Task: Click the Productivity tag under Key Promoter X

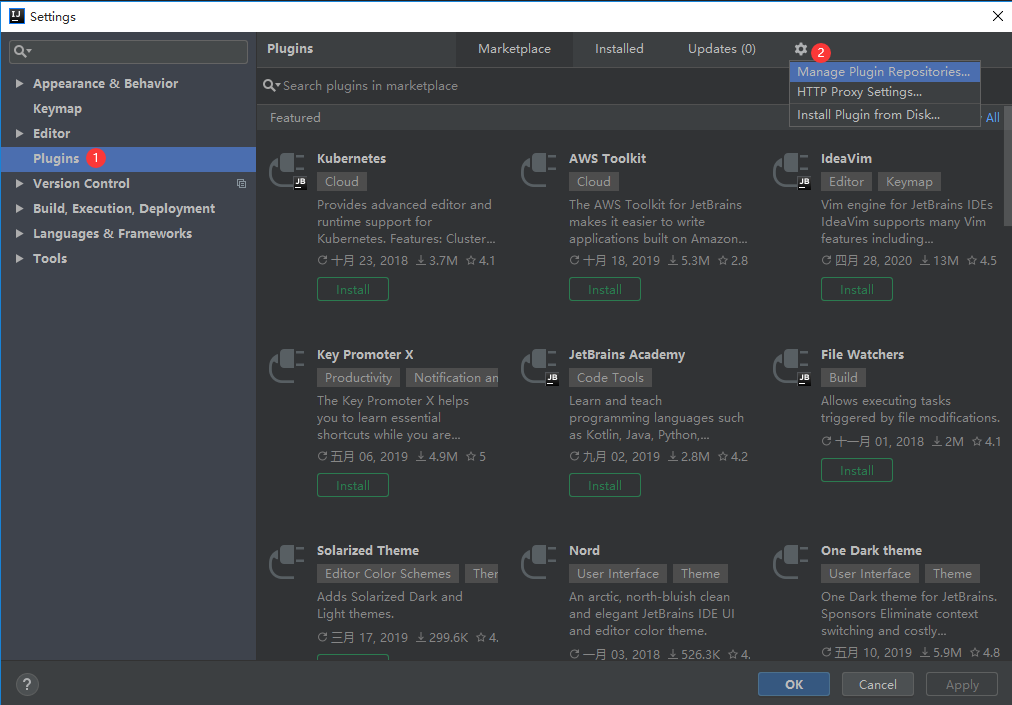Action: 358,378
